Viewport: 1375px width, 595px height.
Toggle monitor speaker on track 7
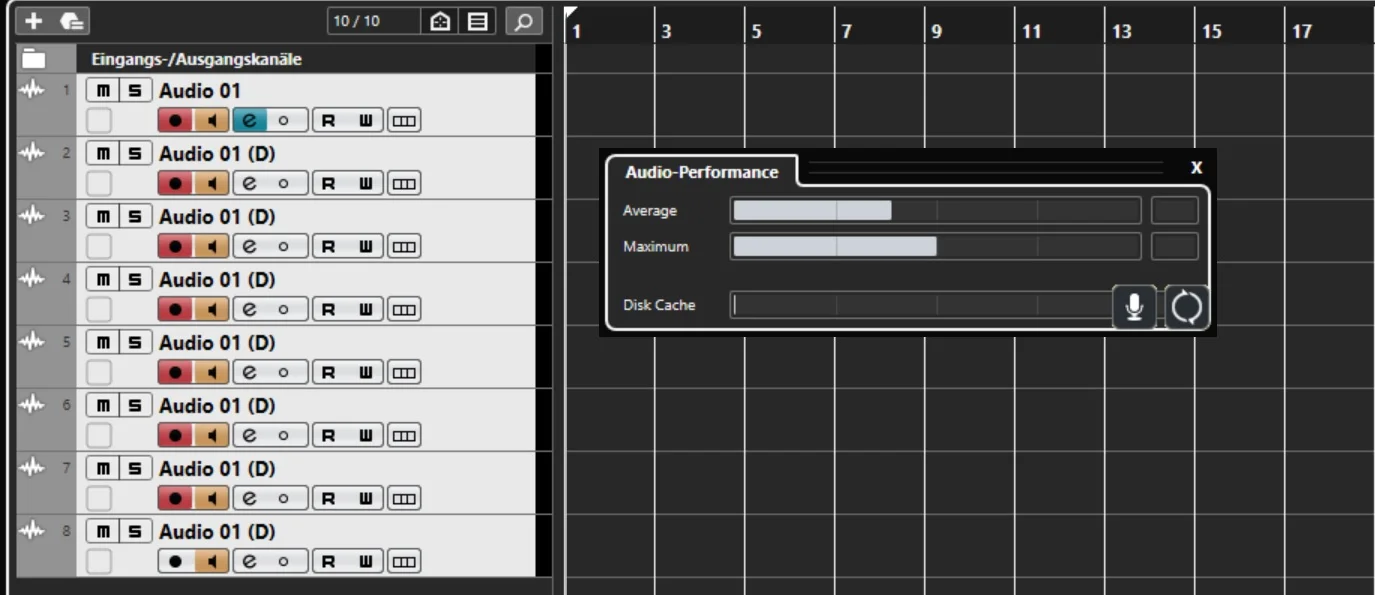tap(211, 498)
